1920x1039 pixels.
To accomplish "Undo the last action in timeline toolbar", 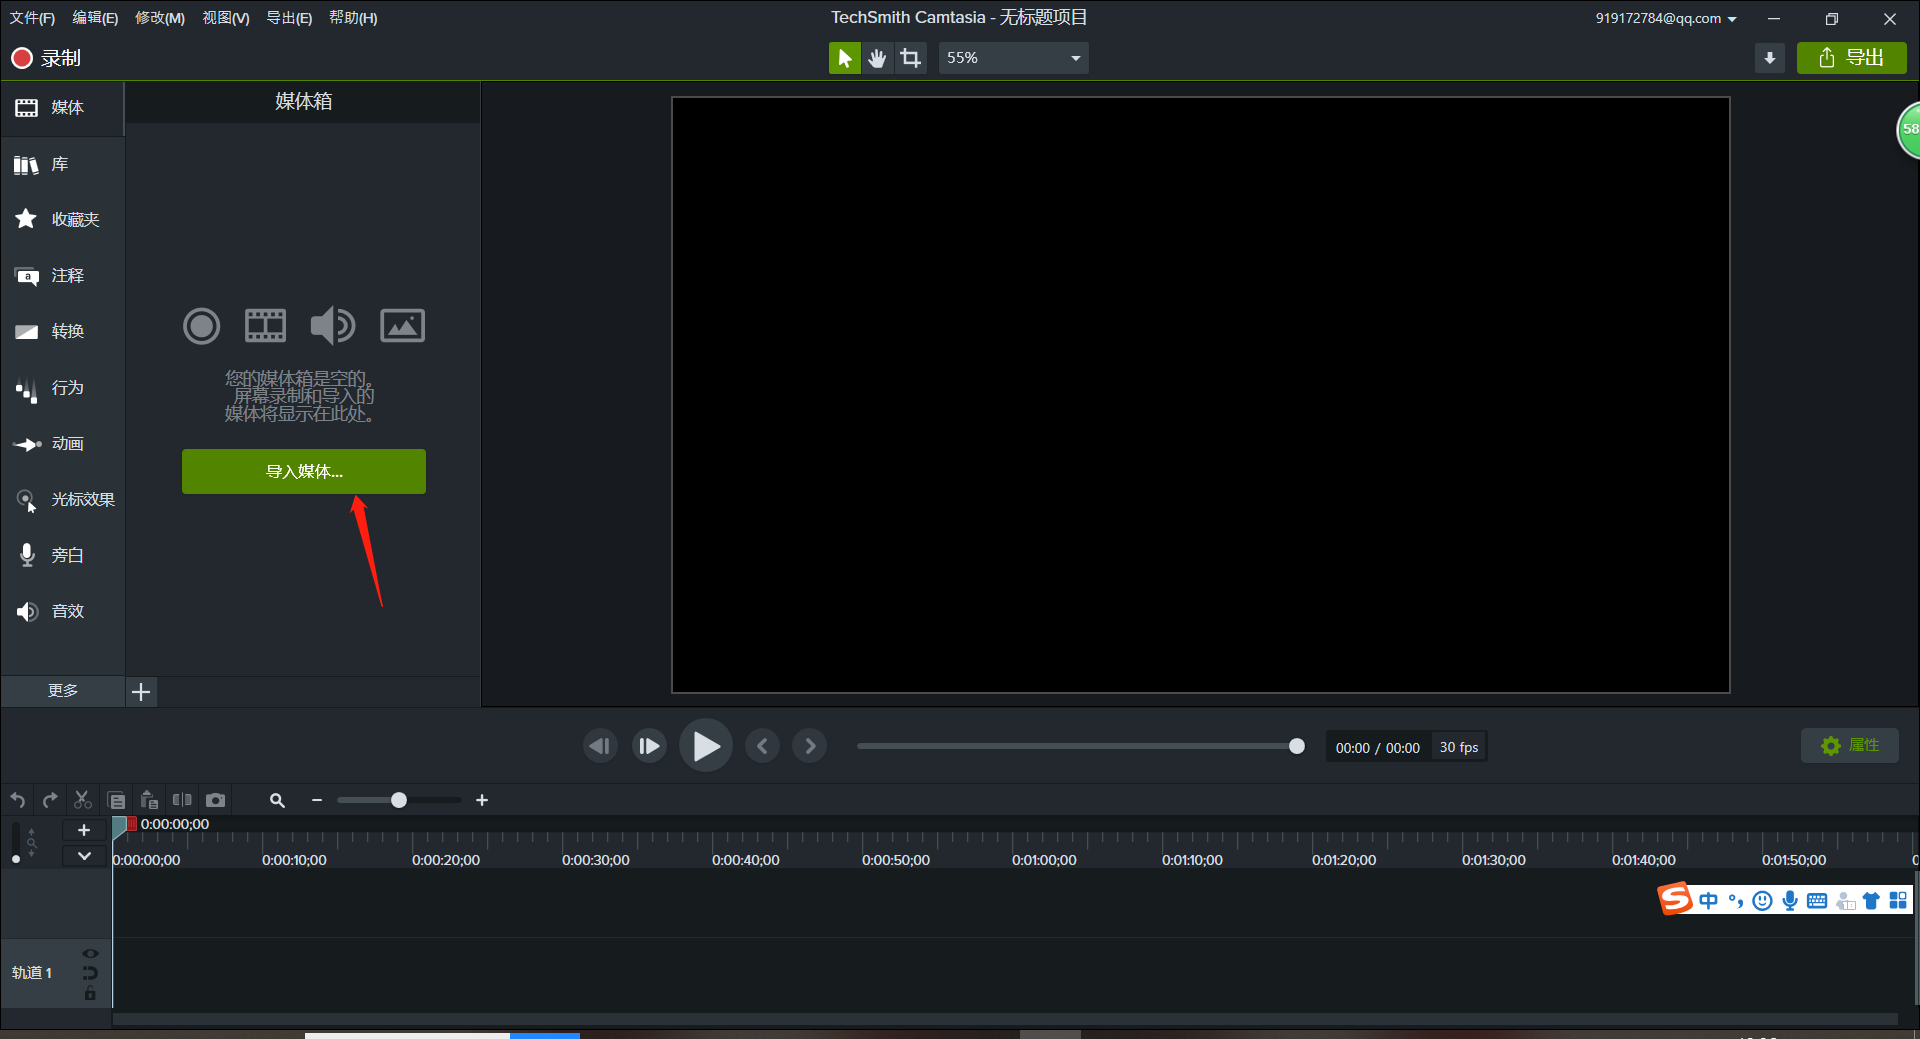I will 18,800.
